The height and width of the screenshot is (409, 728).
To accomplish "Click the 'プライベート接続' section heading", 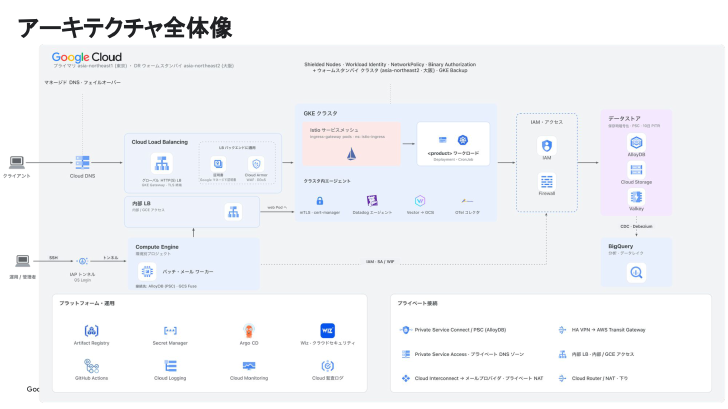I will 417,303.
